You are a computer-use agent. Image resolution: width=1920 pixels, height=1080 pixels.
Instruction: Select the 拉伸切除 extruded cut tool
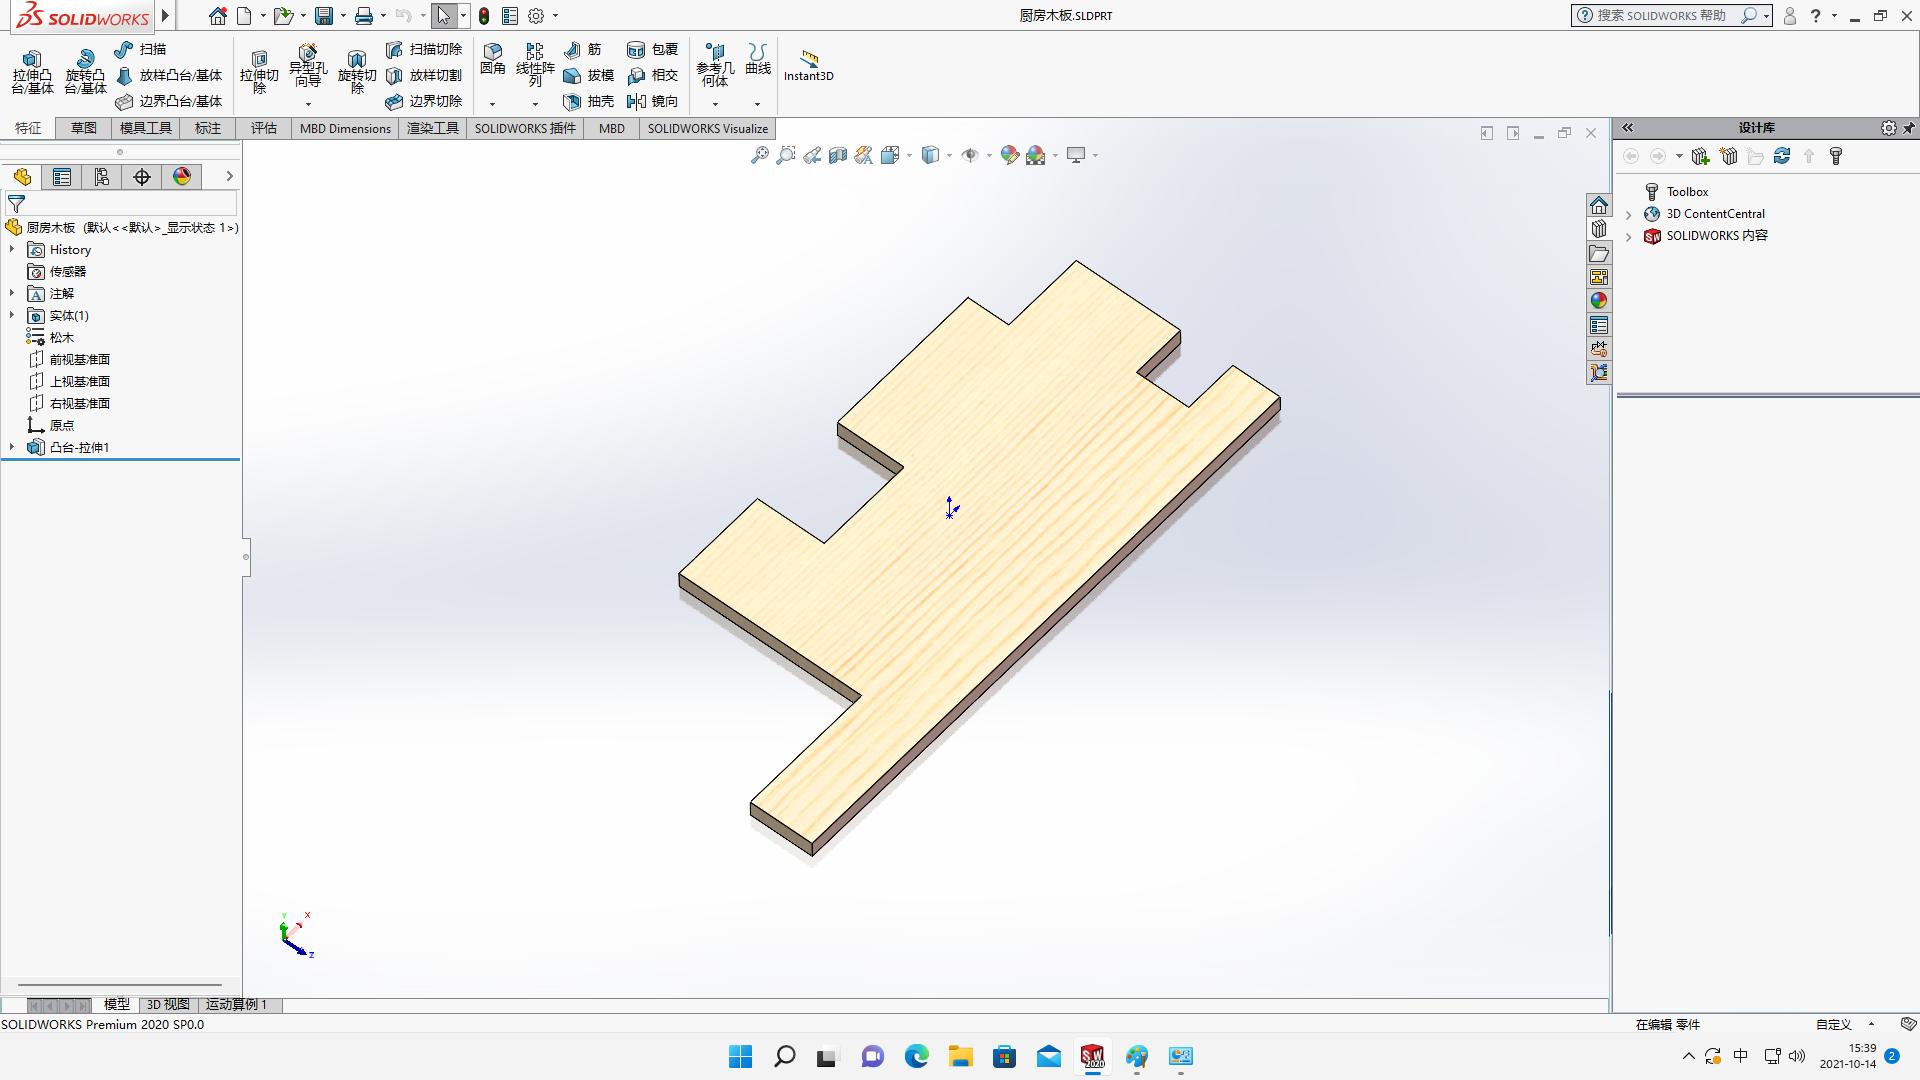(x=259, y=71)
